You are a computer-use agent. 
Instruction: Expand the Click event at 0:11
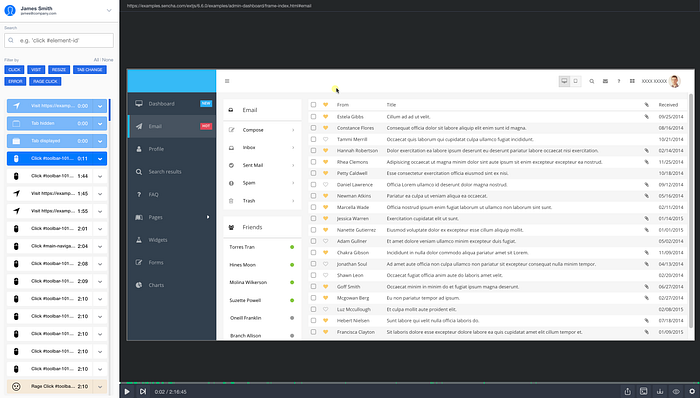click(100, 158)
